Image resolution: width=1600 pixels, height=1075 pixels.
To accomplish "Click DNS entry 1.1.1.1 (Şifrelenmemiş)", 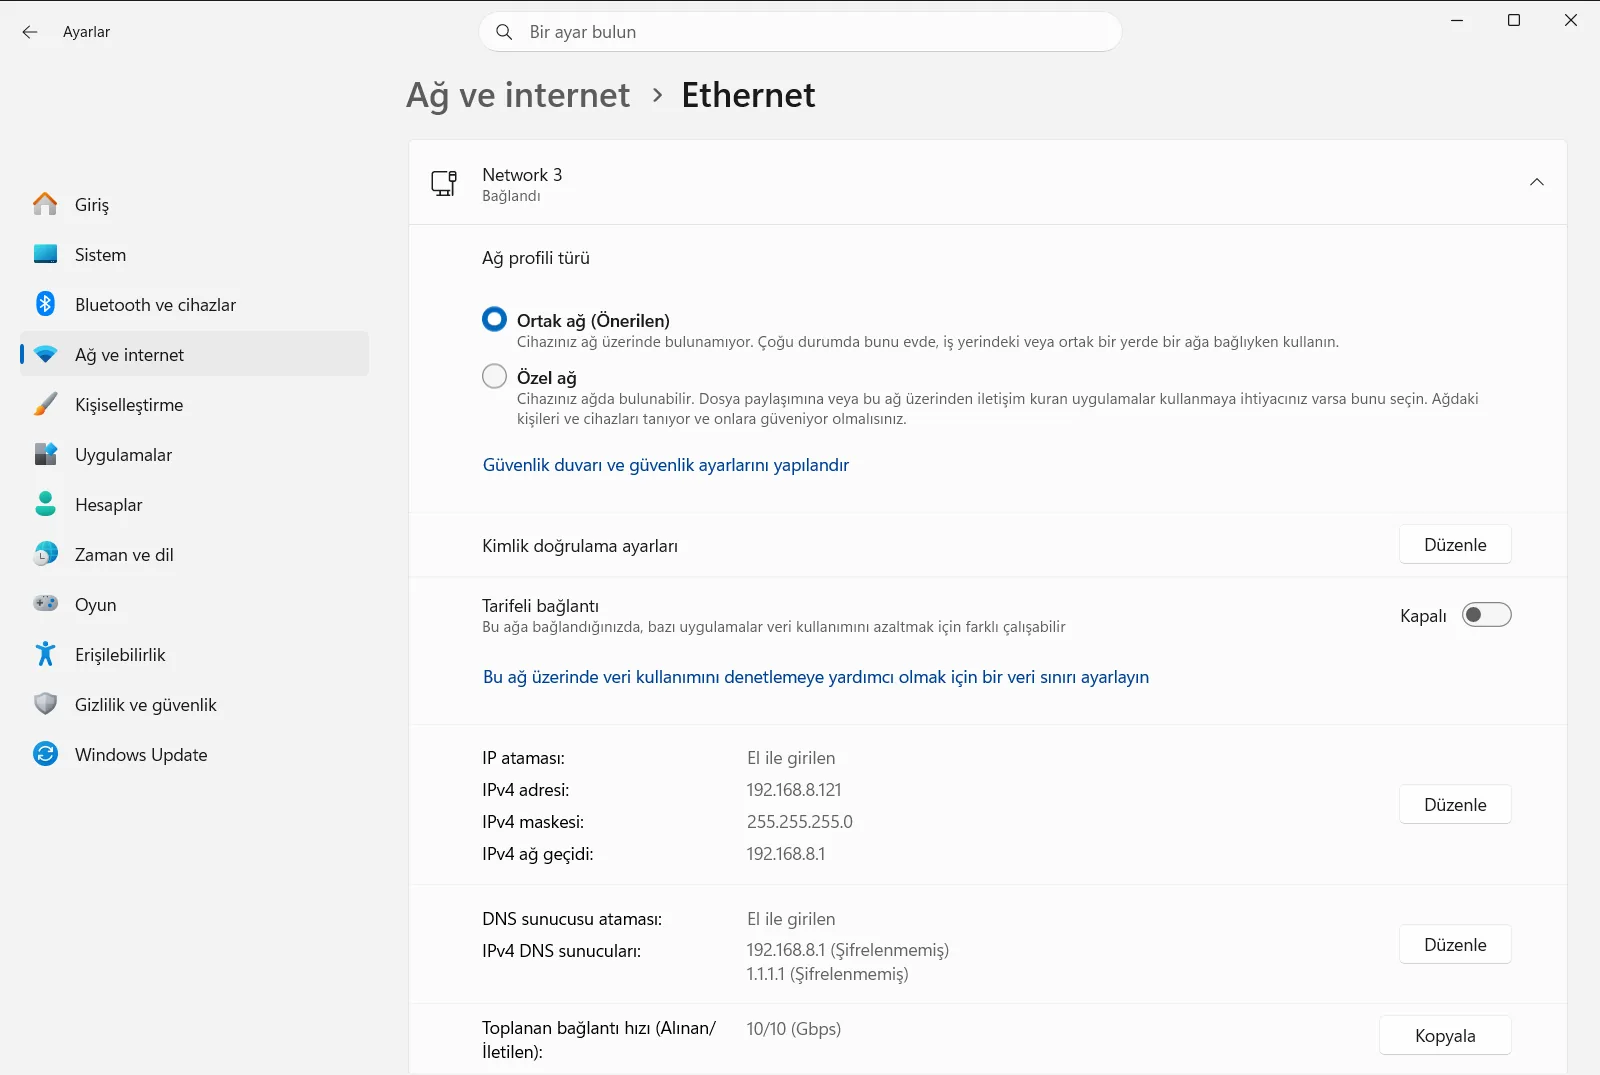I will (x=828, y=974).
